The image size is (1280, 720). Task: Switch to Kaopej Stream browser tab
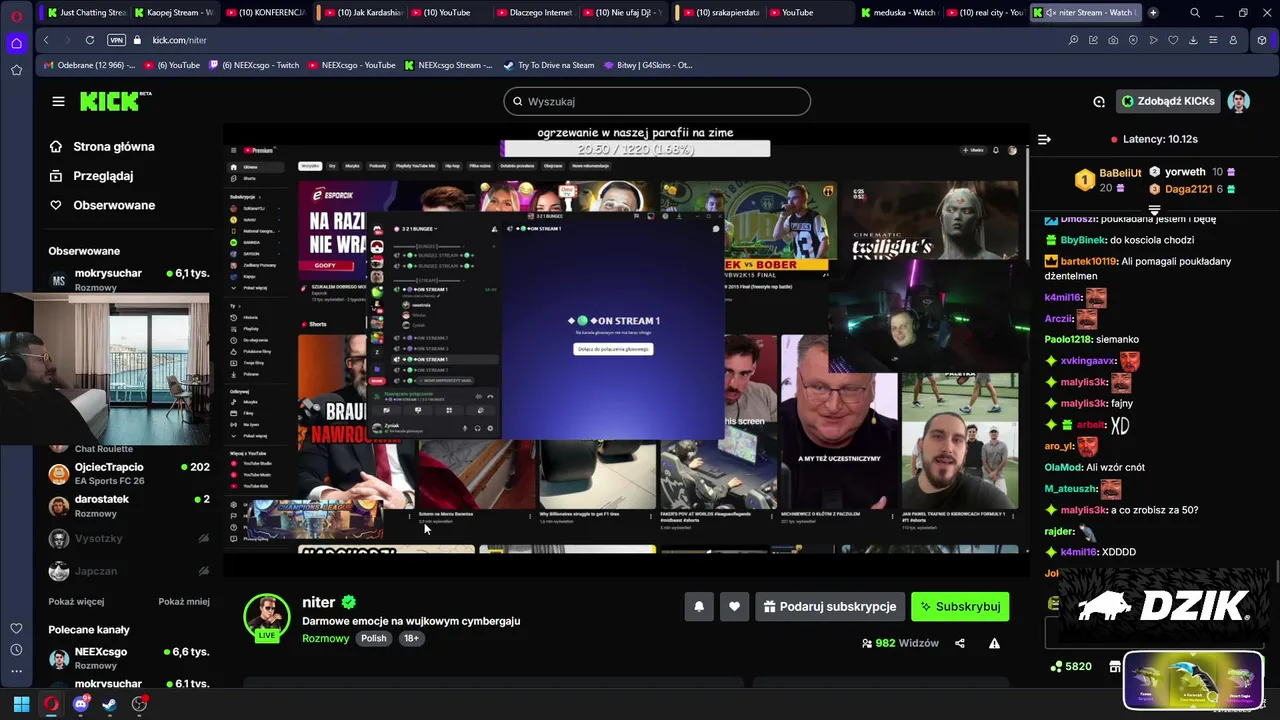click(173, 12)
